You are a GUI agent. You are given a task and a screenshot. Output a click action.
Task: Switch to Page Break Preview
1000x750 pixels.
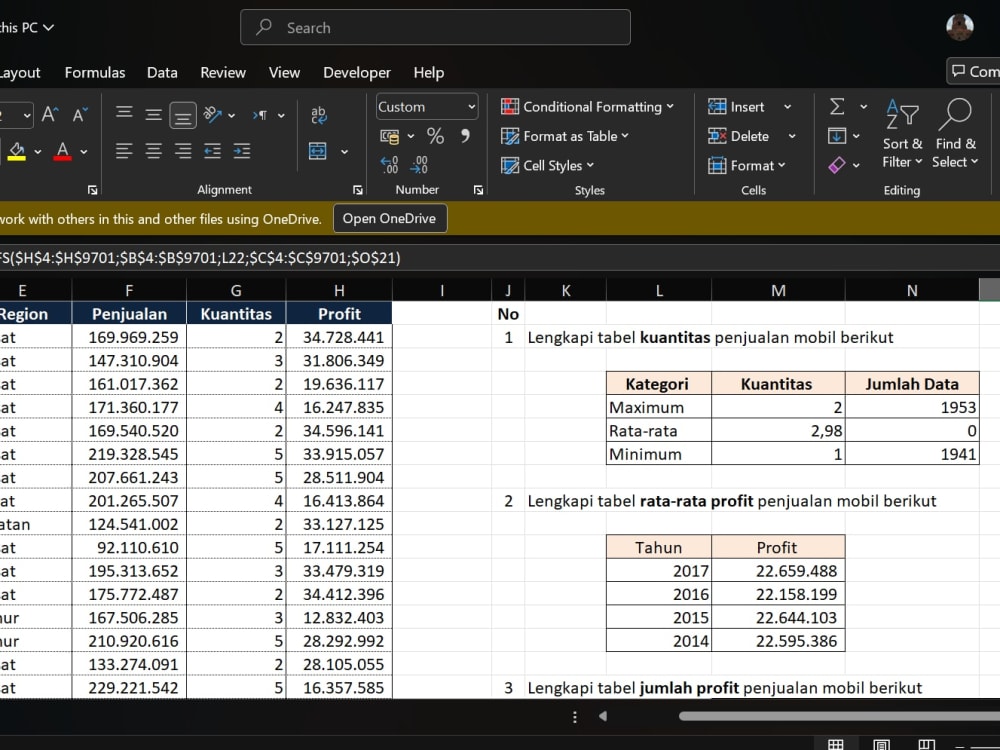point(927,744)
